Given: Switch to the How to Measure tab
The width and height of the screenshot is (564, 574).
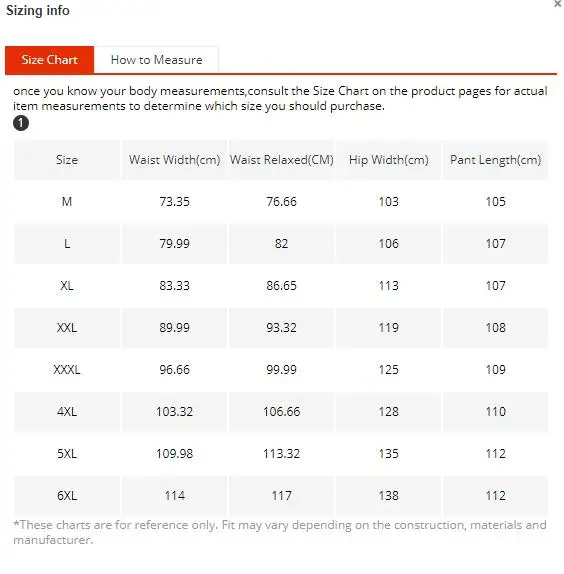Looking at the screenshot, I should [156, 60].
